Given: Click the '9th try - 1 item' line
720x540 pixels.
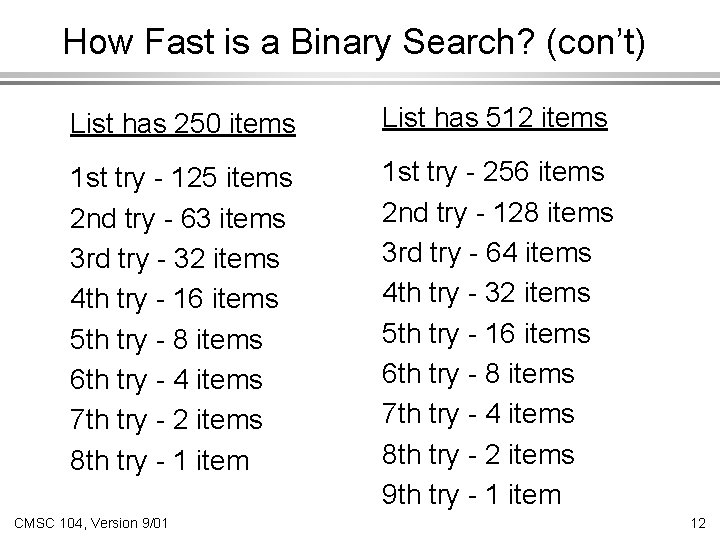Looking at the screenshot, I should tap(473, 494).
